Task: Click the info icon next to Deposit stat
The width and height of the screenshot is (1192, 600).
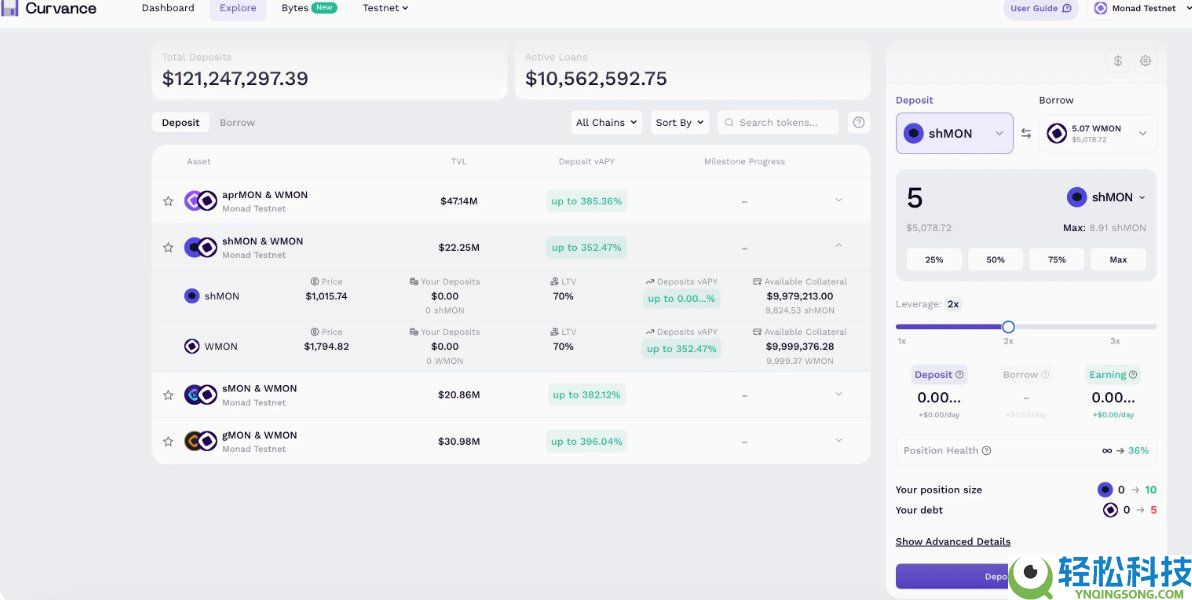Action: pyautogui.click(x=960, y=375)
